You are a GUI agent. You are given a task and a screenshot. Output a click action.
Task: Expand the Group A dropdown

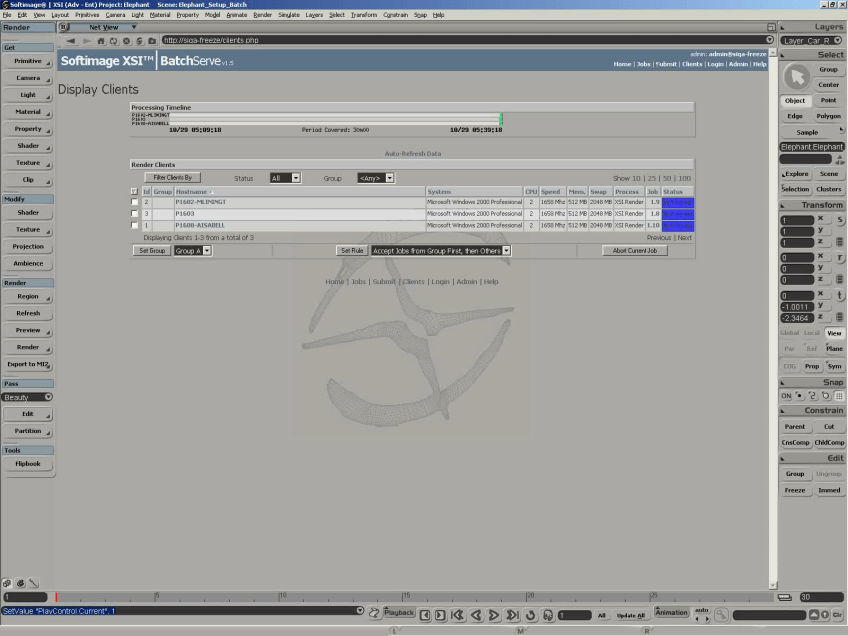[192, 251]
